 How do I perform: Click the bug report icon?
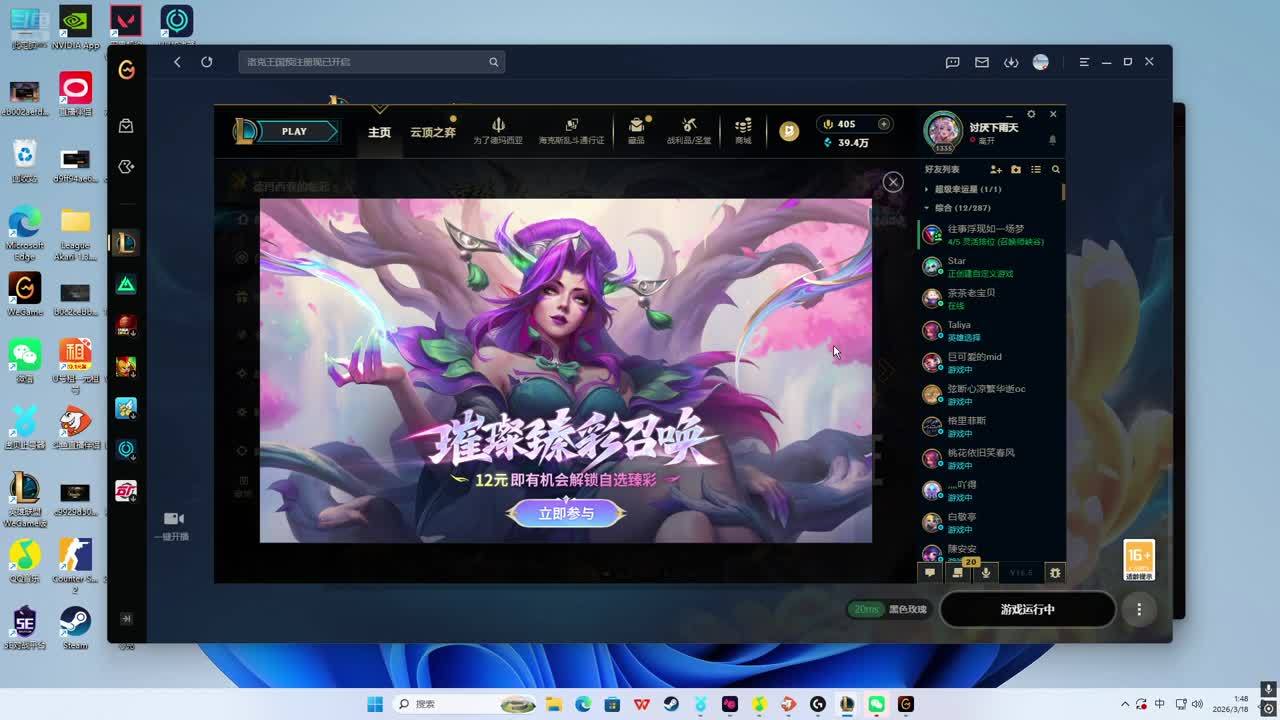click(x=1055, y=573)
